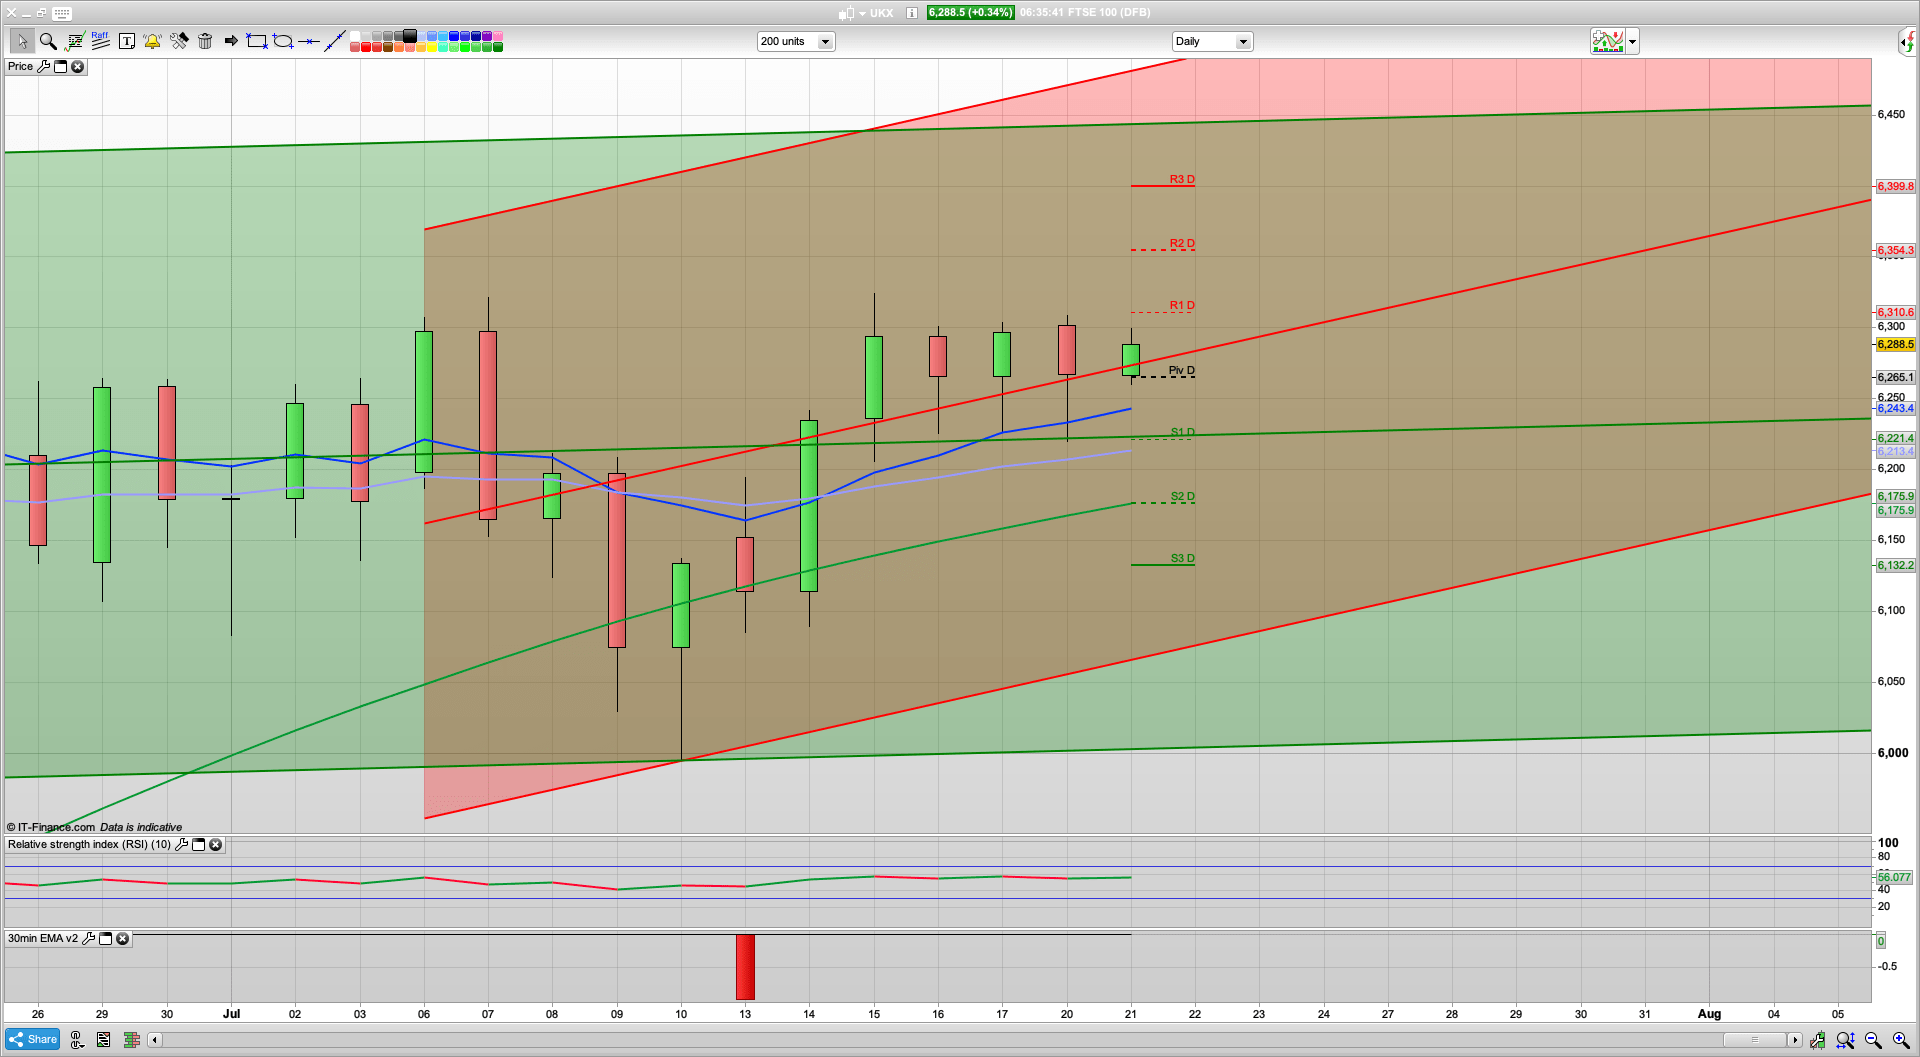Click the Raff regression channel tool
This screenshot has height=1057, width=1920.
pos(100,41)
